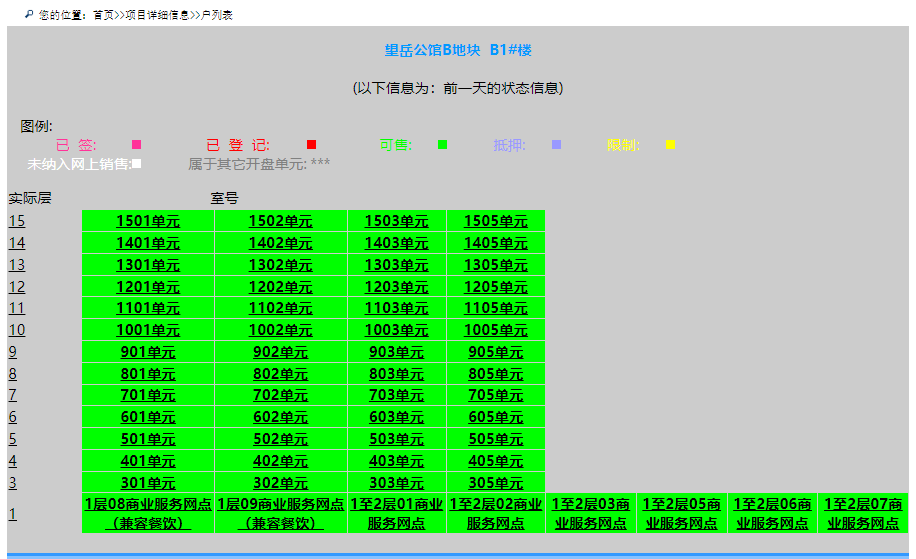The image size is (916, 559).
Task: View unit 502单元
Action: [x=280, y=439]
